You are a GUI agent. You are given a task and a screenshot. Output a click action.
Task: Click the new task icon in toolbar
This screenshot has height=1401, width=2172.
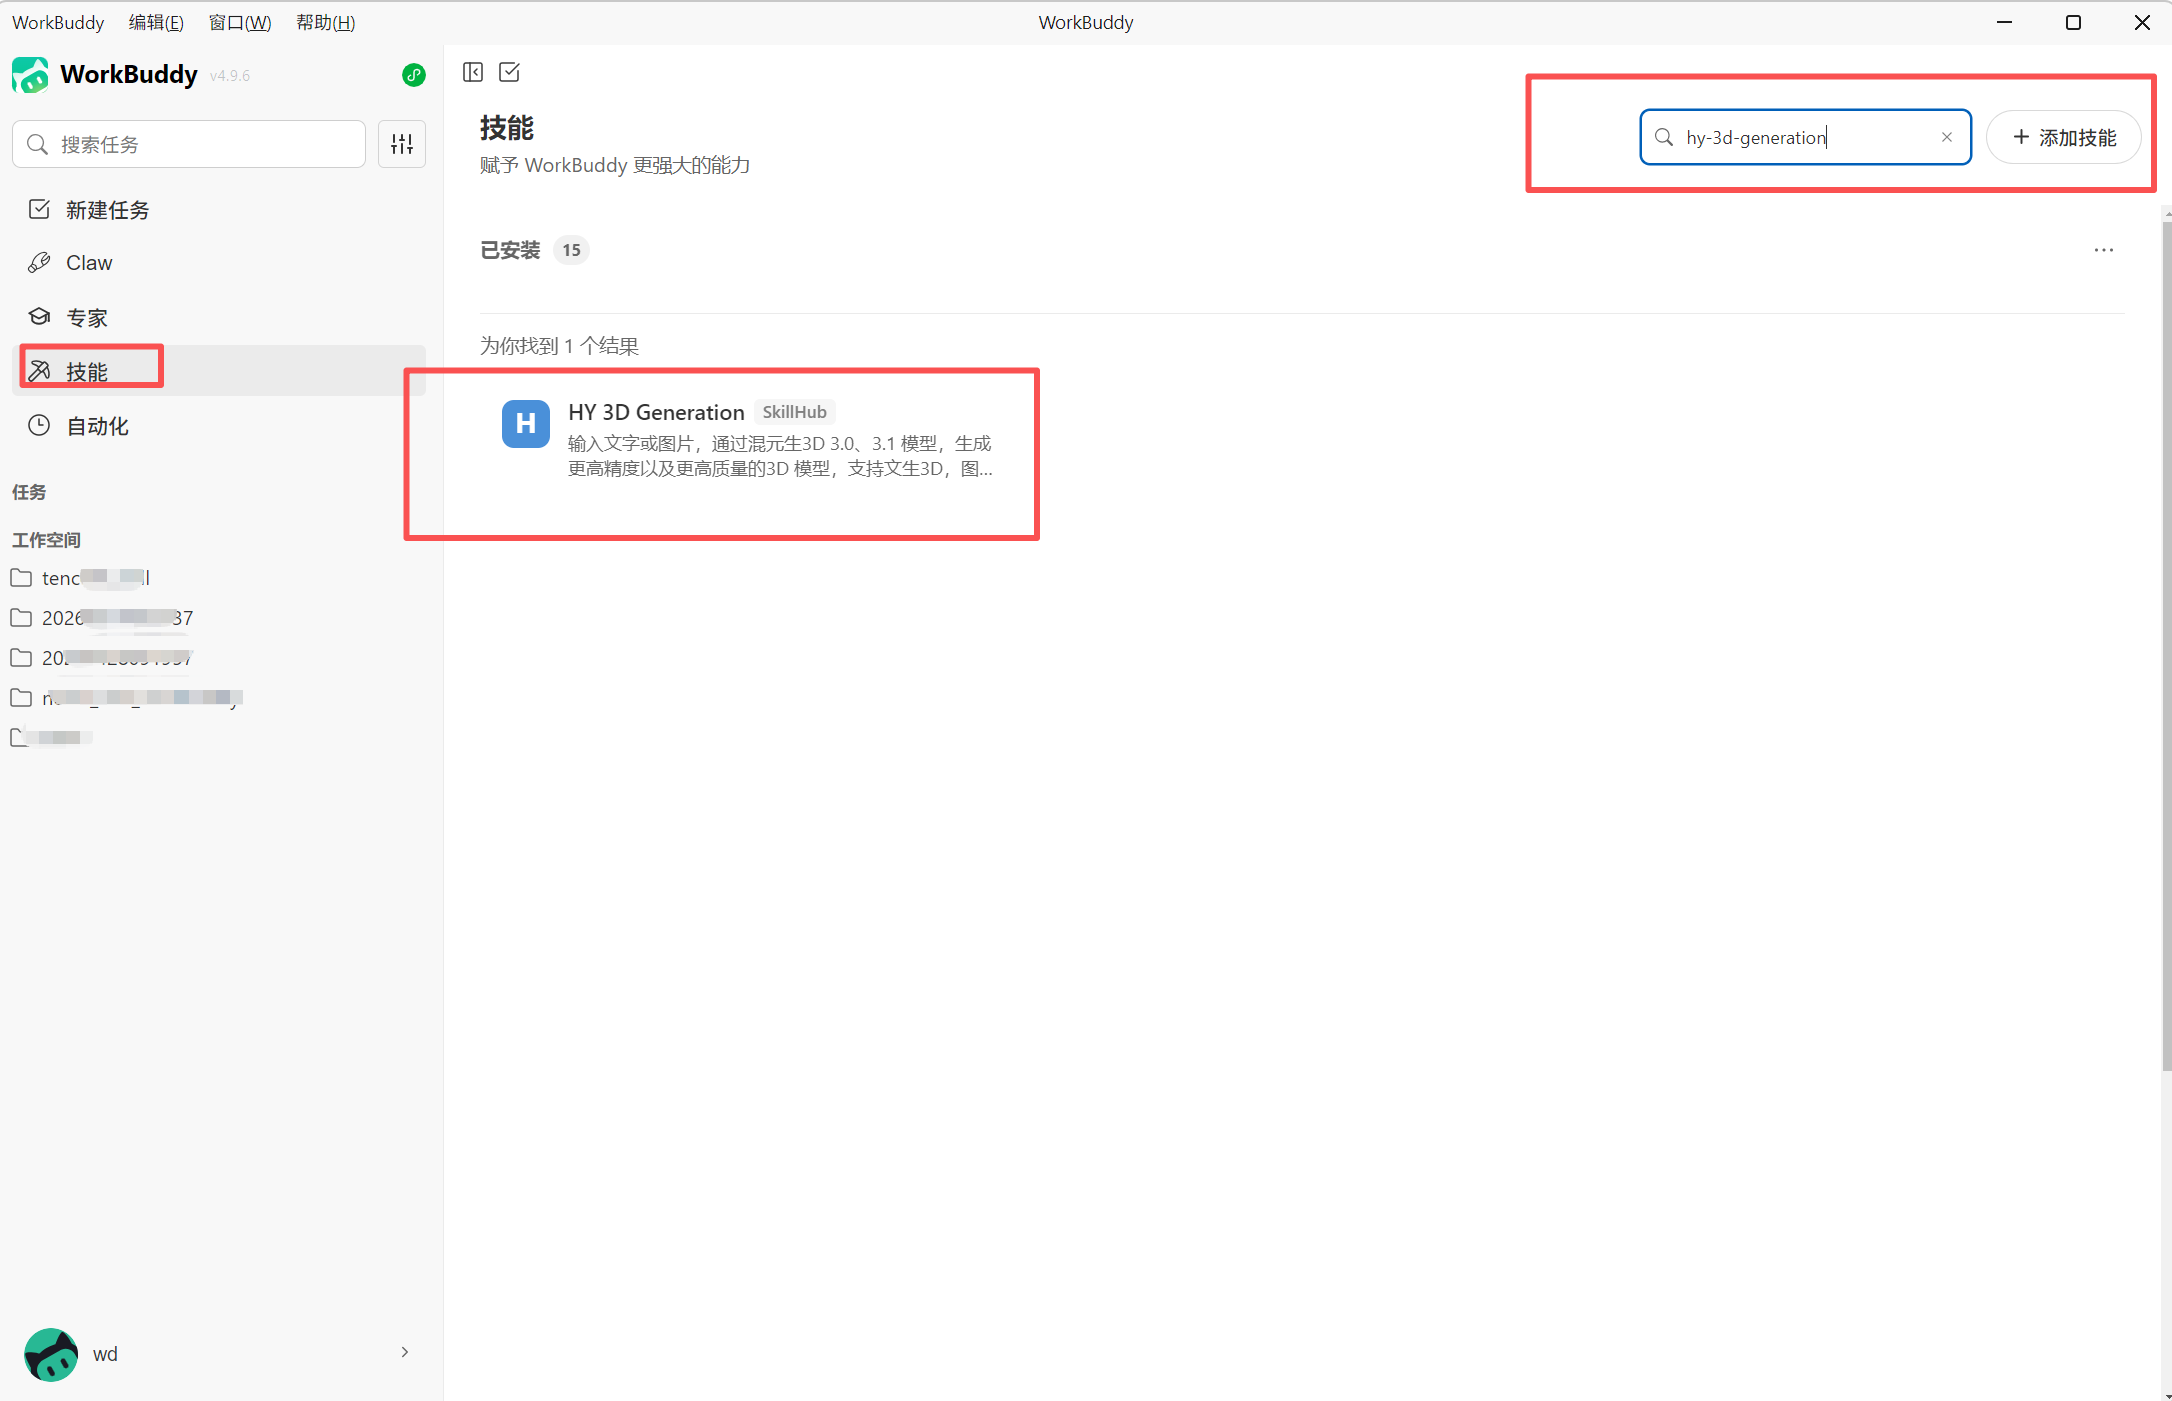point(509,72)
